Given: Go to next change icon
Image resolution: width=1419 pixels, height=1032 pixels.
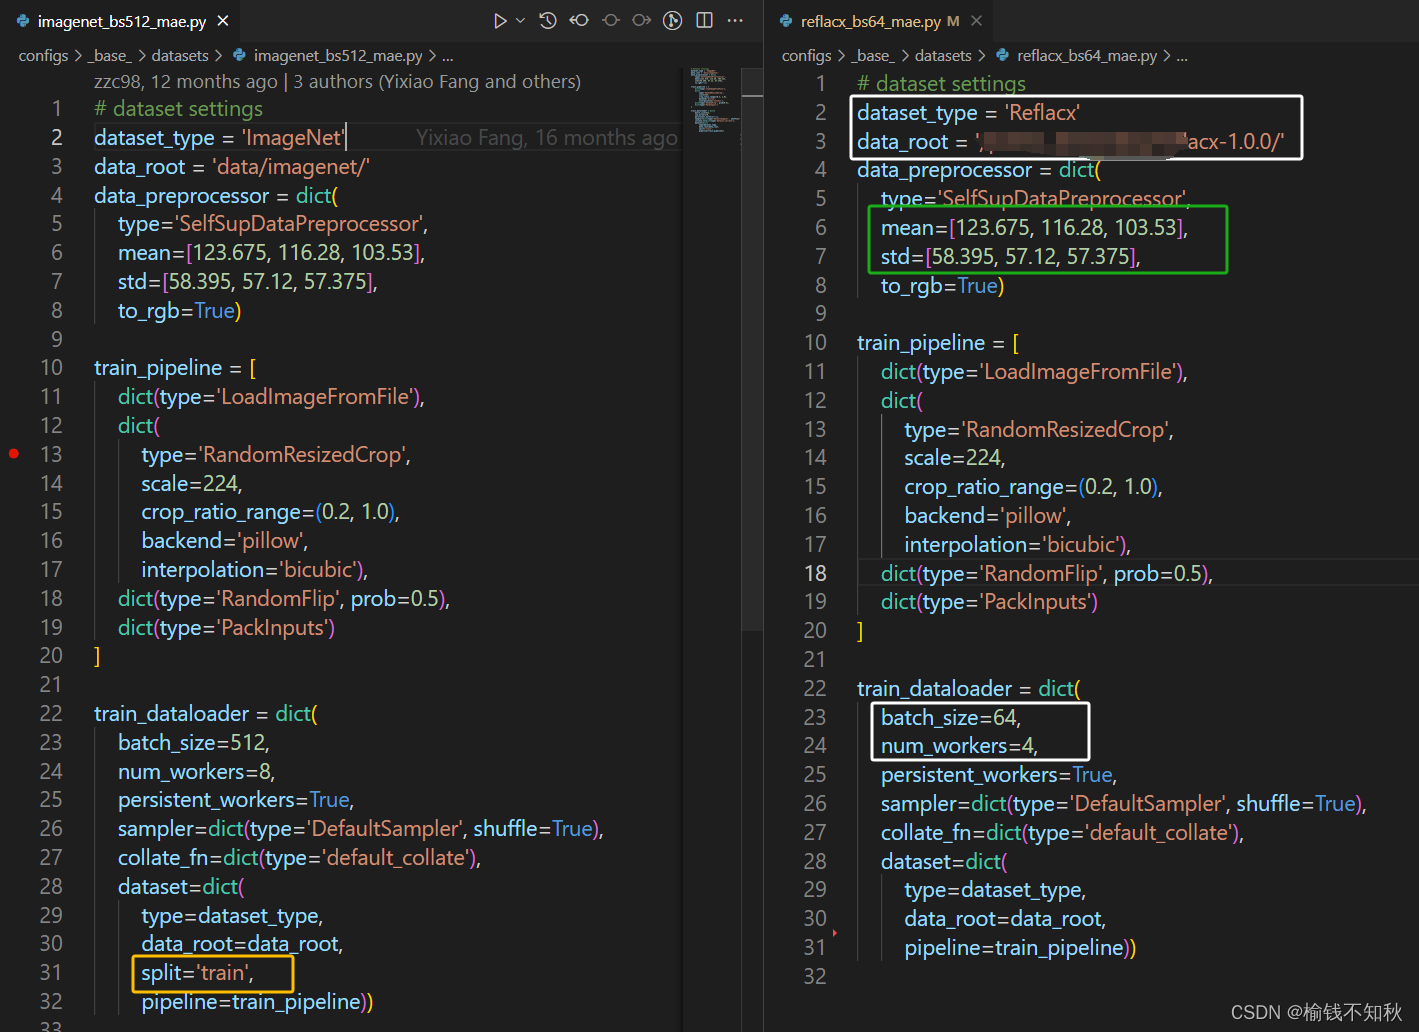Looking at the screenshot, I should pos(642,21).
